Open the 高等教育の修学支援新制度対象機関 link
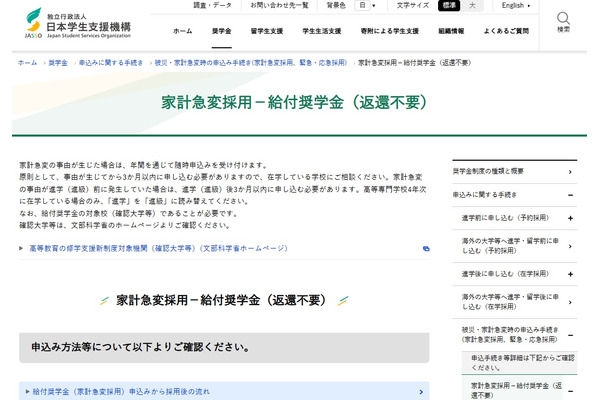 (158, 248)
